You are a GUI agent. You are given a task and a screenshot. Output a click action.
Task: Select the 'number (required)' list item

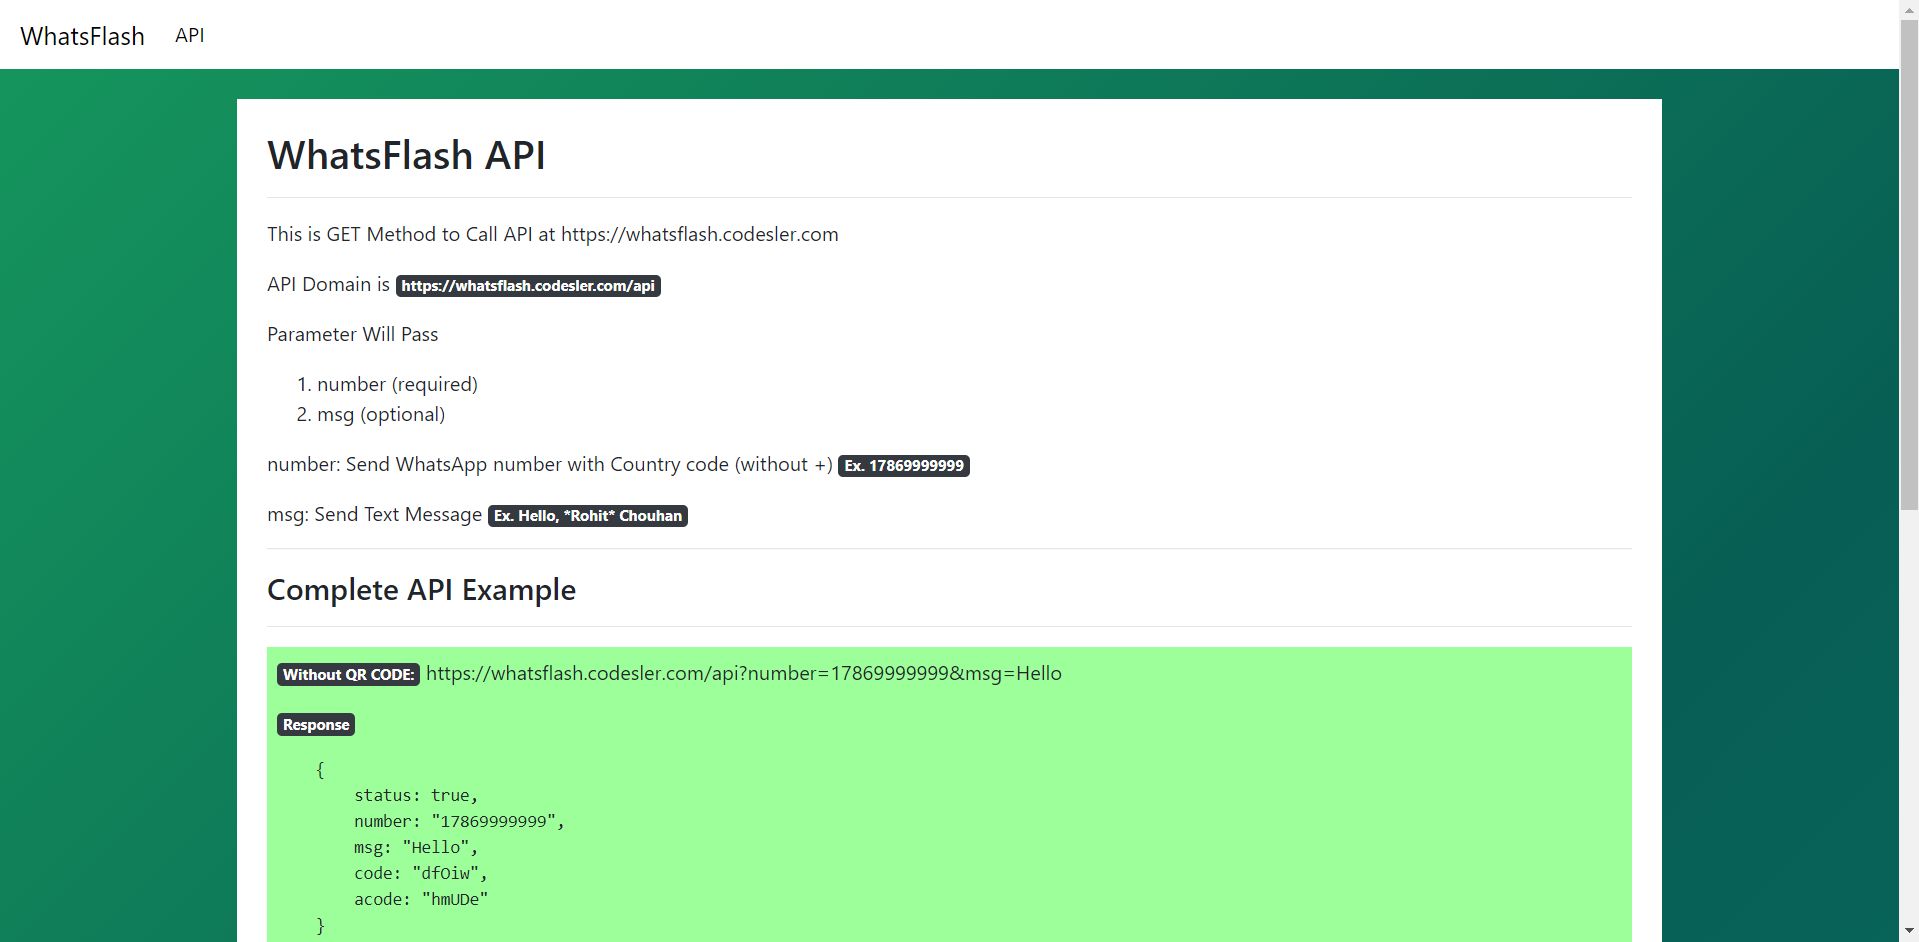(x=397, y=384)
